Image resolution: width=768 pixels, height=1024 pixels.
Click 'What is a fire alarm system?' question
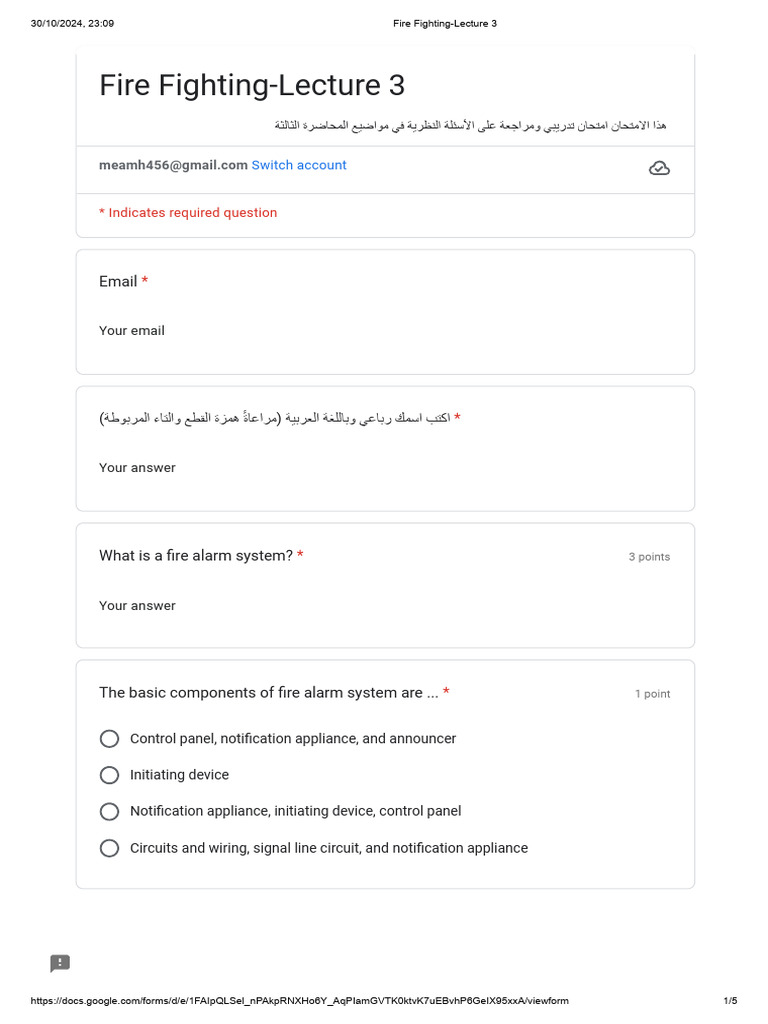coord(196,556)
